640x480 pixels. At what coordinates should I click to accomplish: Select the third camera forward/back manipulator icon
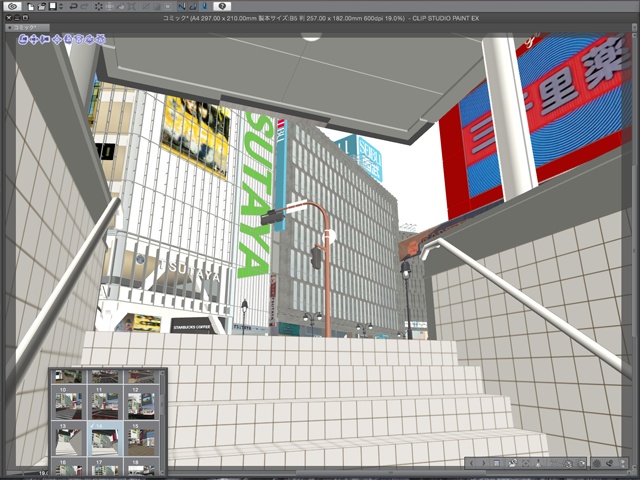click(x=45, y=39)
